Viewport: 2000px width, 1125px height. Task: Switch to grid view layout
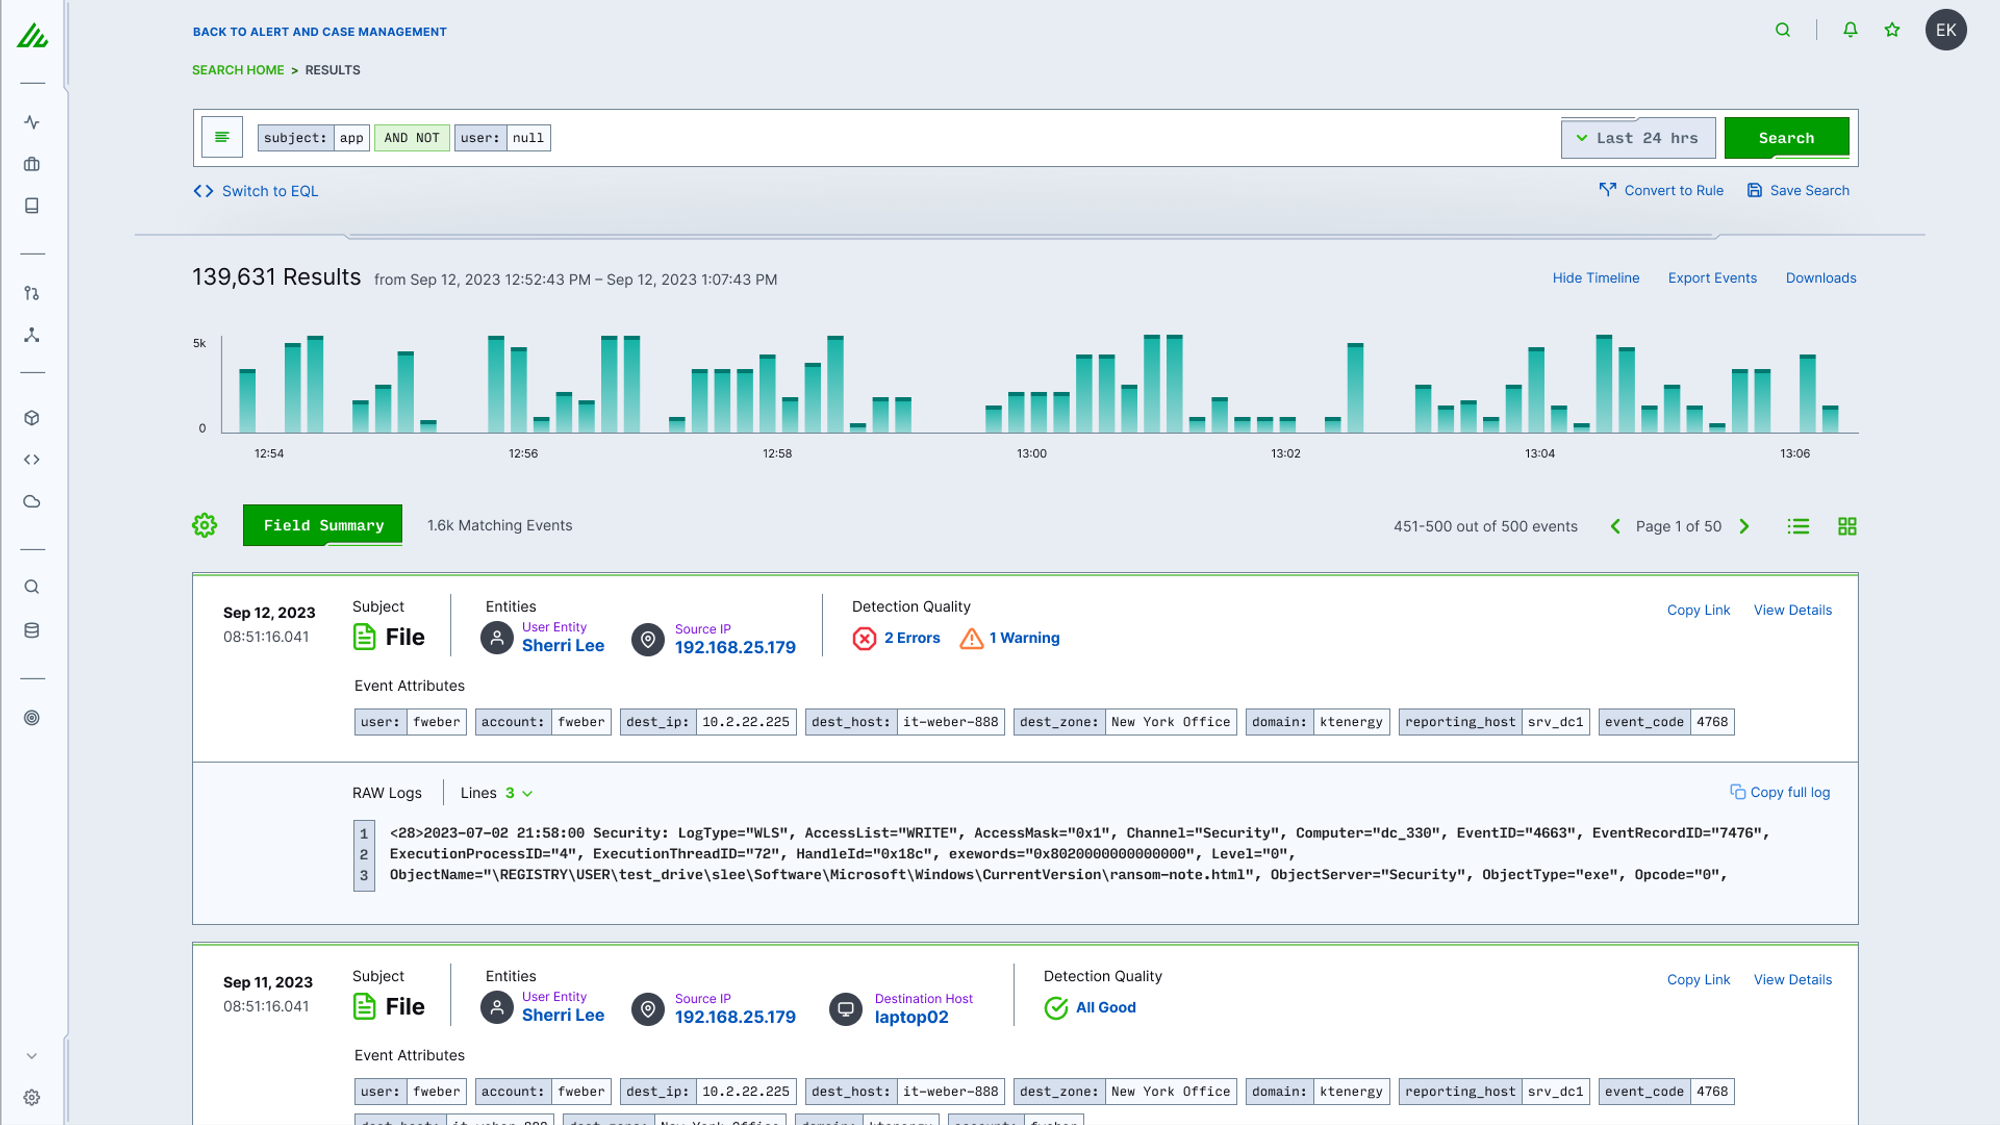[x=1847, y=527]
